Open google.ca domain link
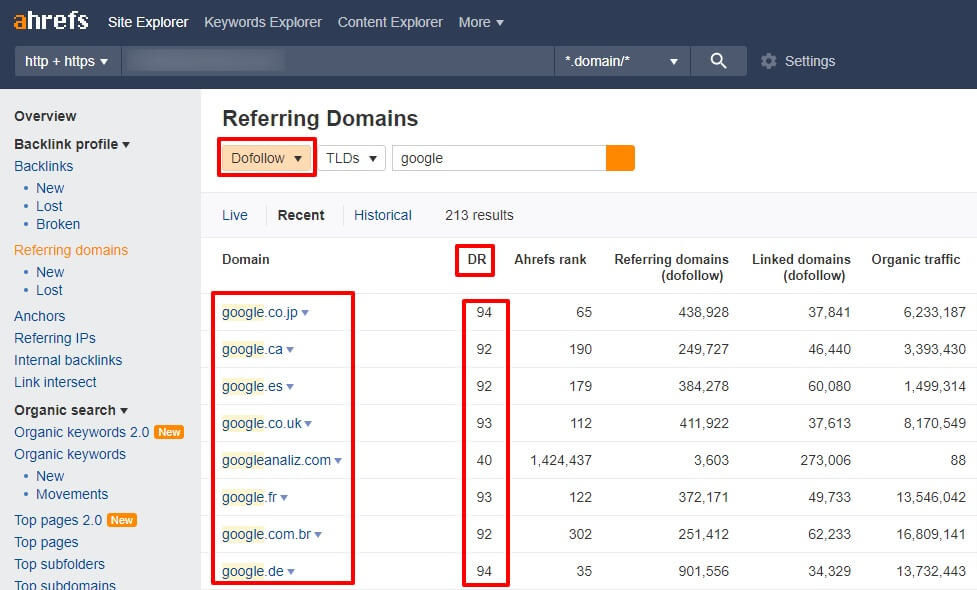 tap(252, 350)
